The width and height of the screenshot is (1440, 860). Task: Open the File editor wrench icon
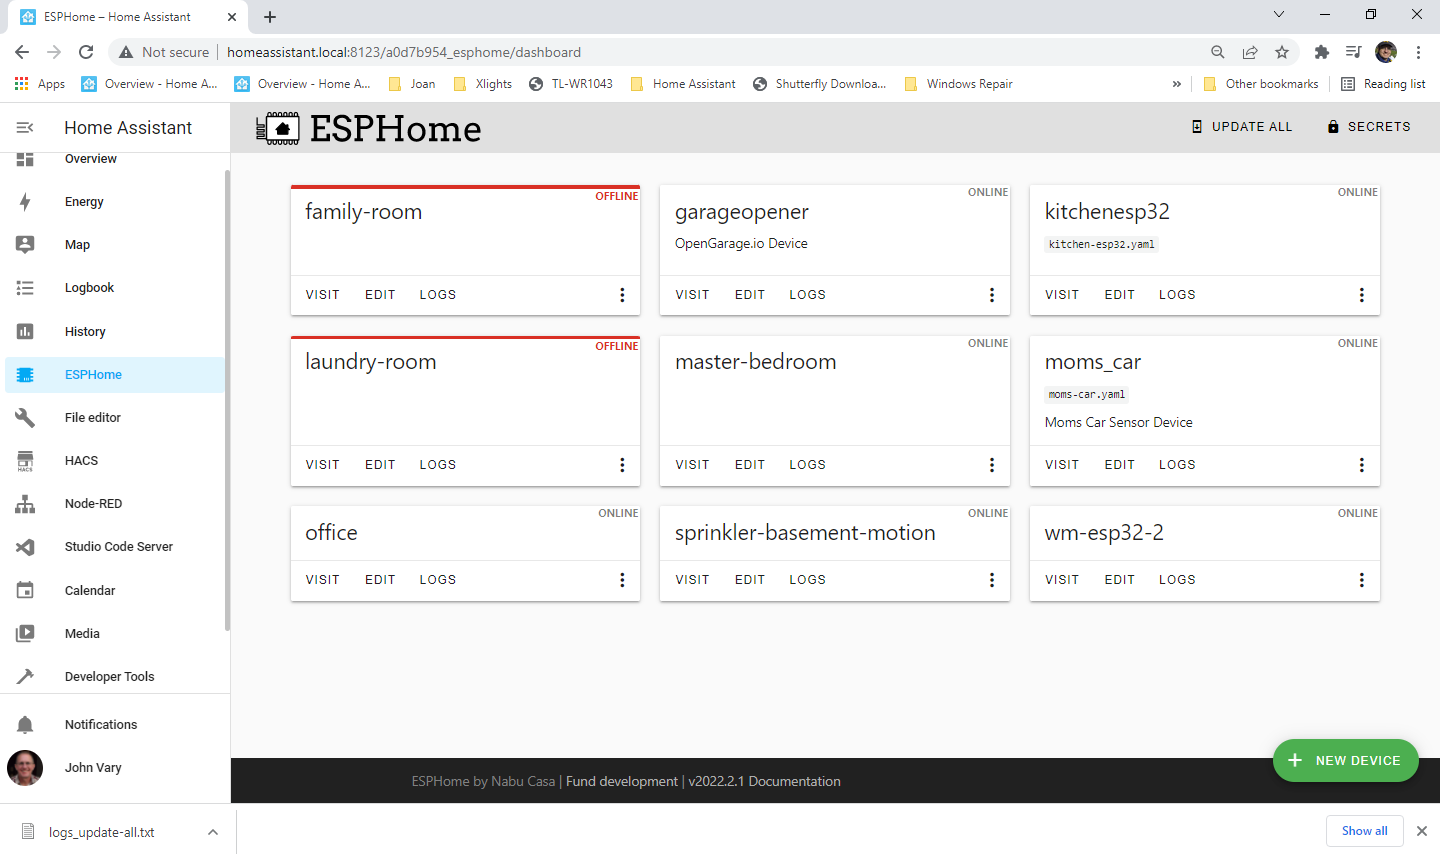25,417
